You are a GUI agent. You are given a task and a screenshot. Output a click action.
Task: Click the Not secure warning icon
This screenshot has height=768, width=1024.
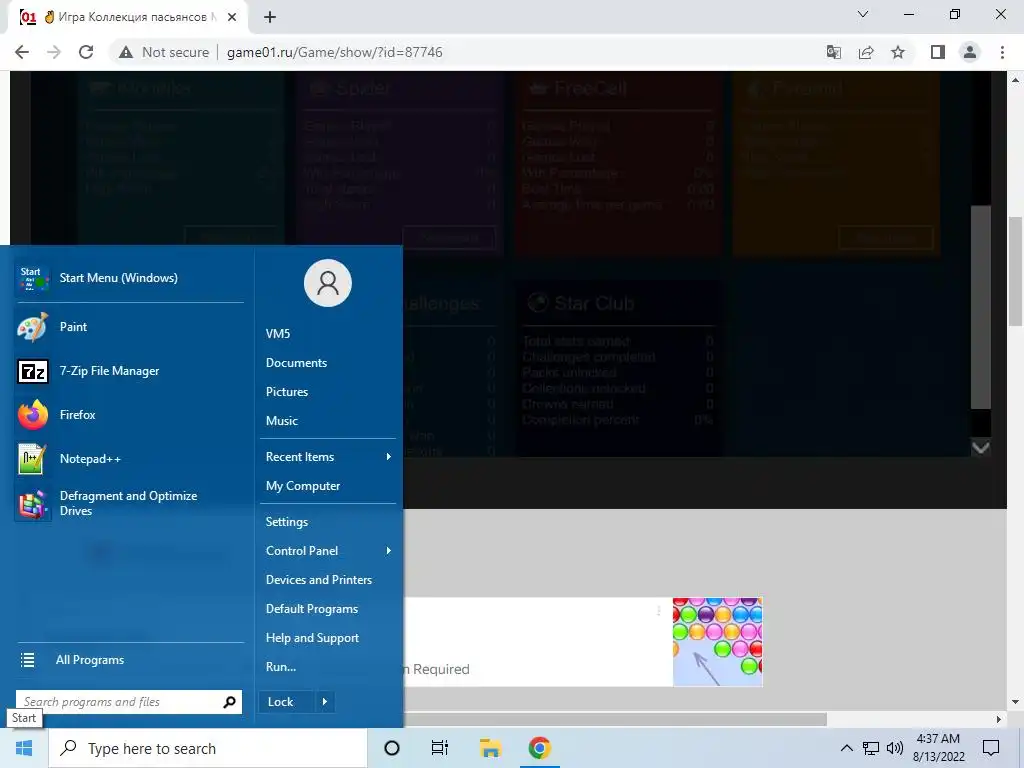pyautogui.click(x=126, y=52)
